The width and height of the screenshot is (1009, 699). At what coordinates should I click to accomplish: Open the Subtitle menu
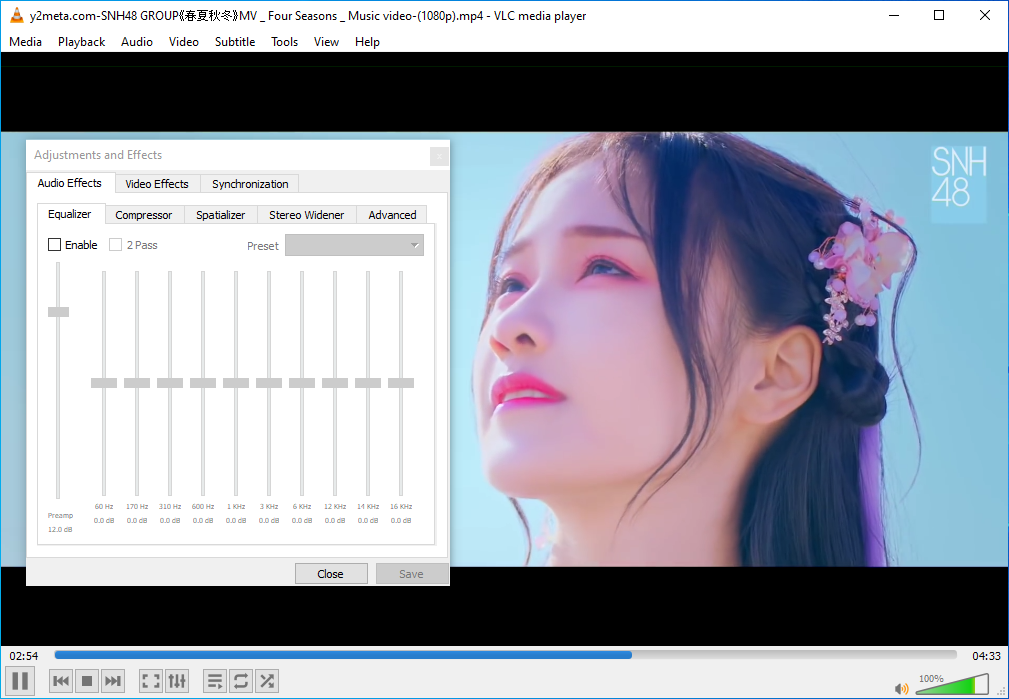[x=235, y=42]
